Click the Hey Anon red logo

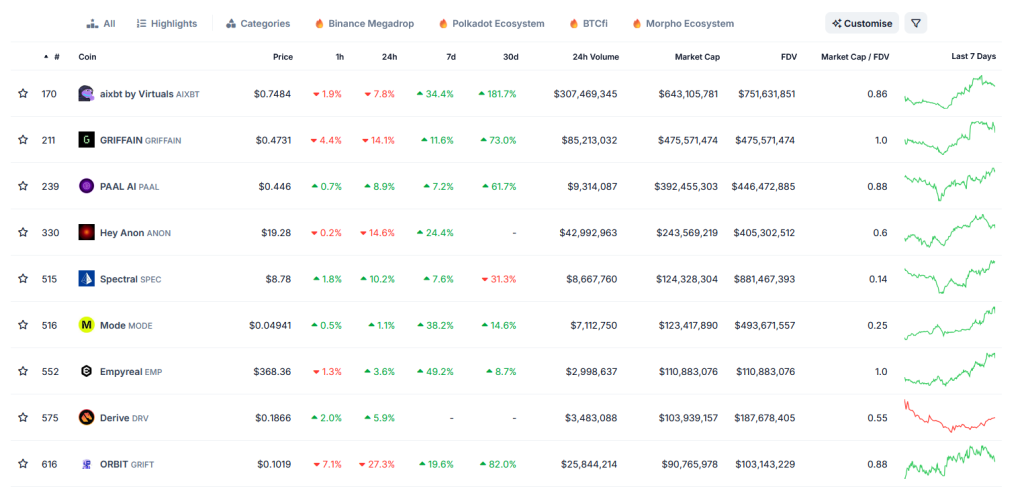click(86, 232)
